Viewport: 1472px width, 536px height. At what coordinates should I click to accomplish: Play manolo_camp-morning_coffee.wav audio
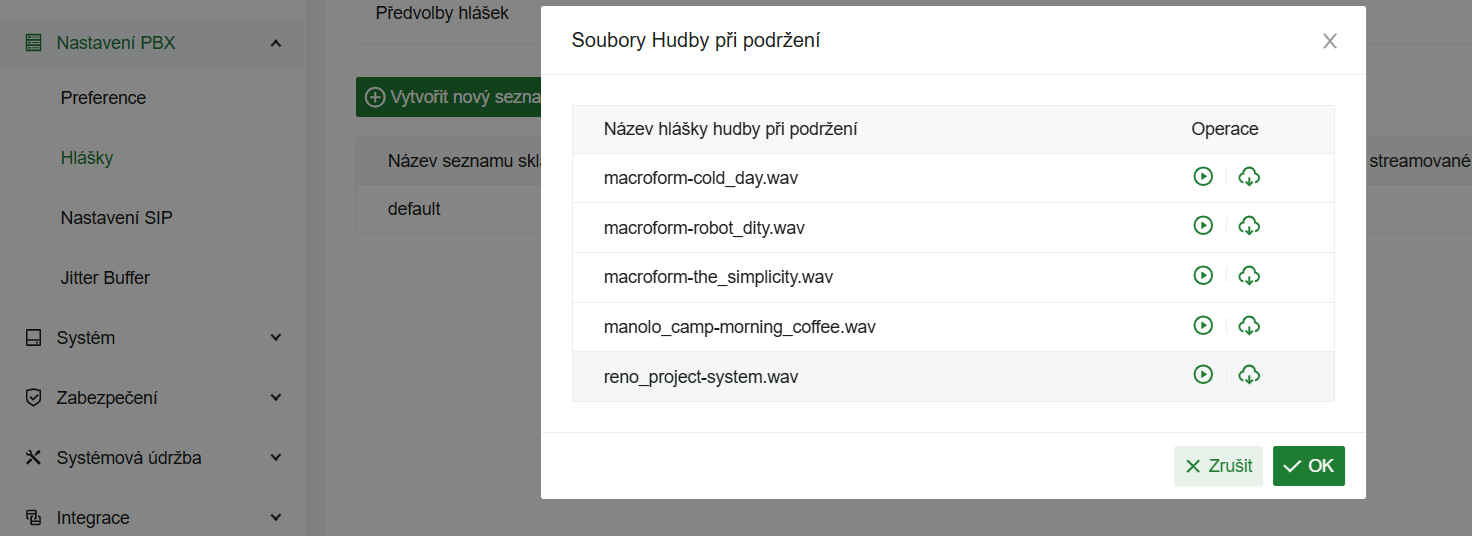tap(1203, 325)
